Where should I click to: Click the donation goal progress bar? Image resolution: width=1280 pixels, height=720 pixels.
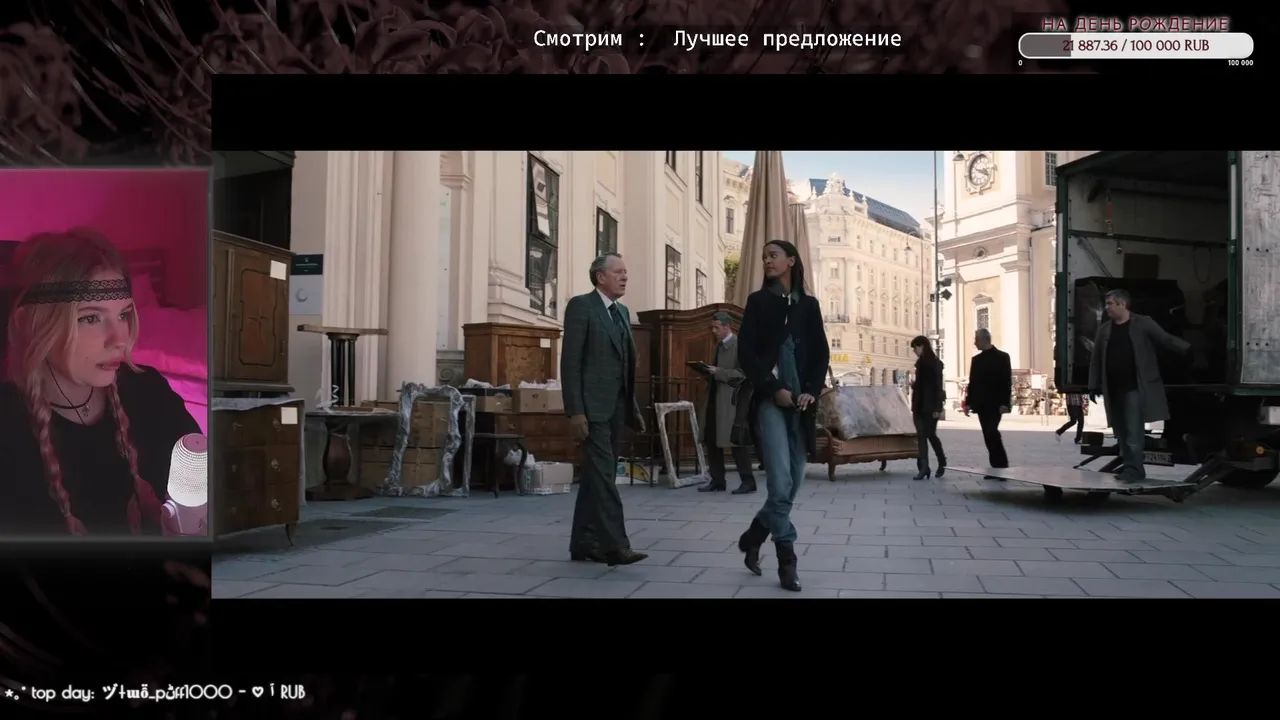tap(1135, 46)
